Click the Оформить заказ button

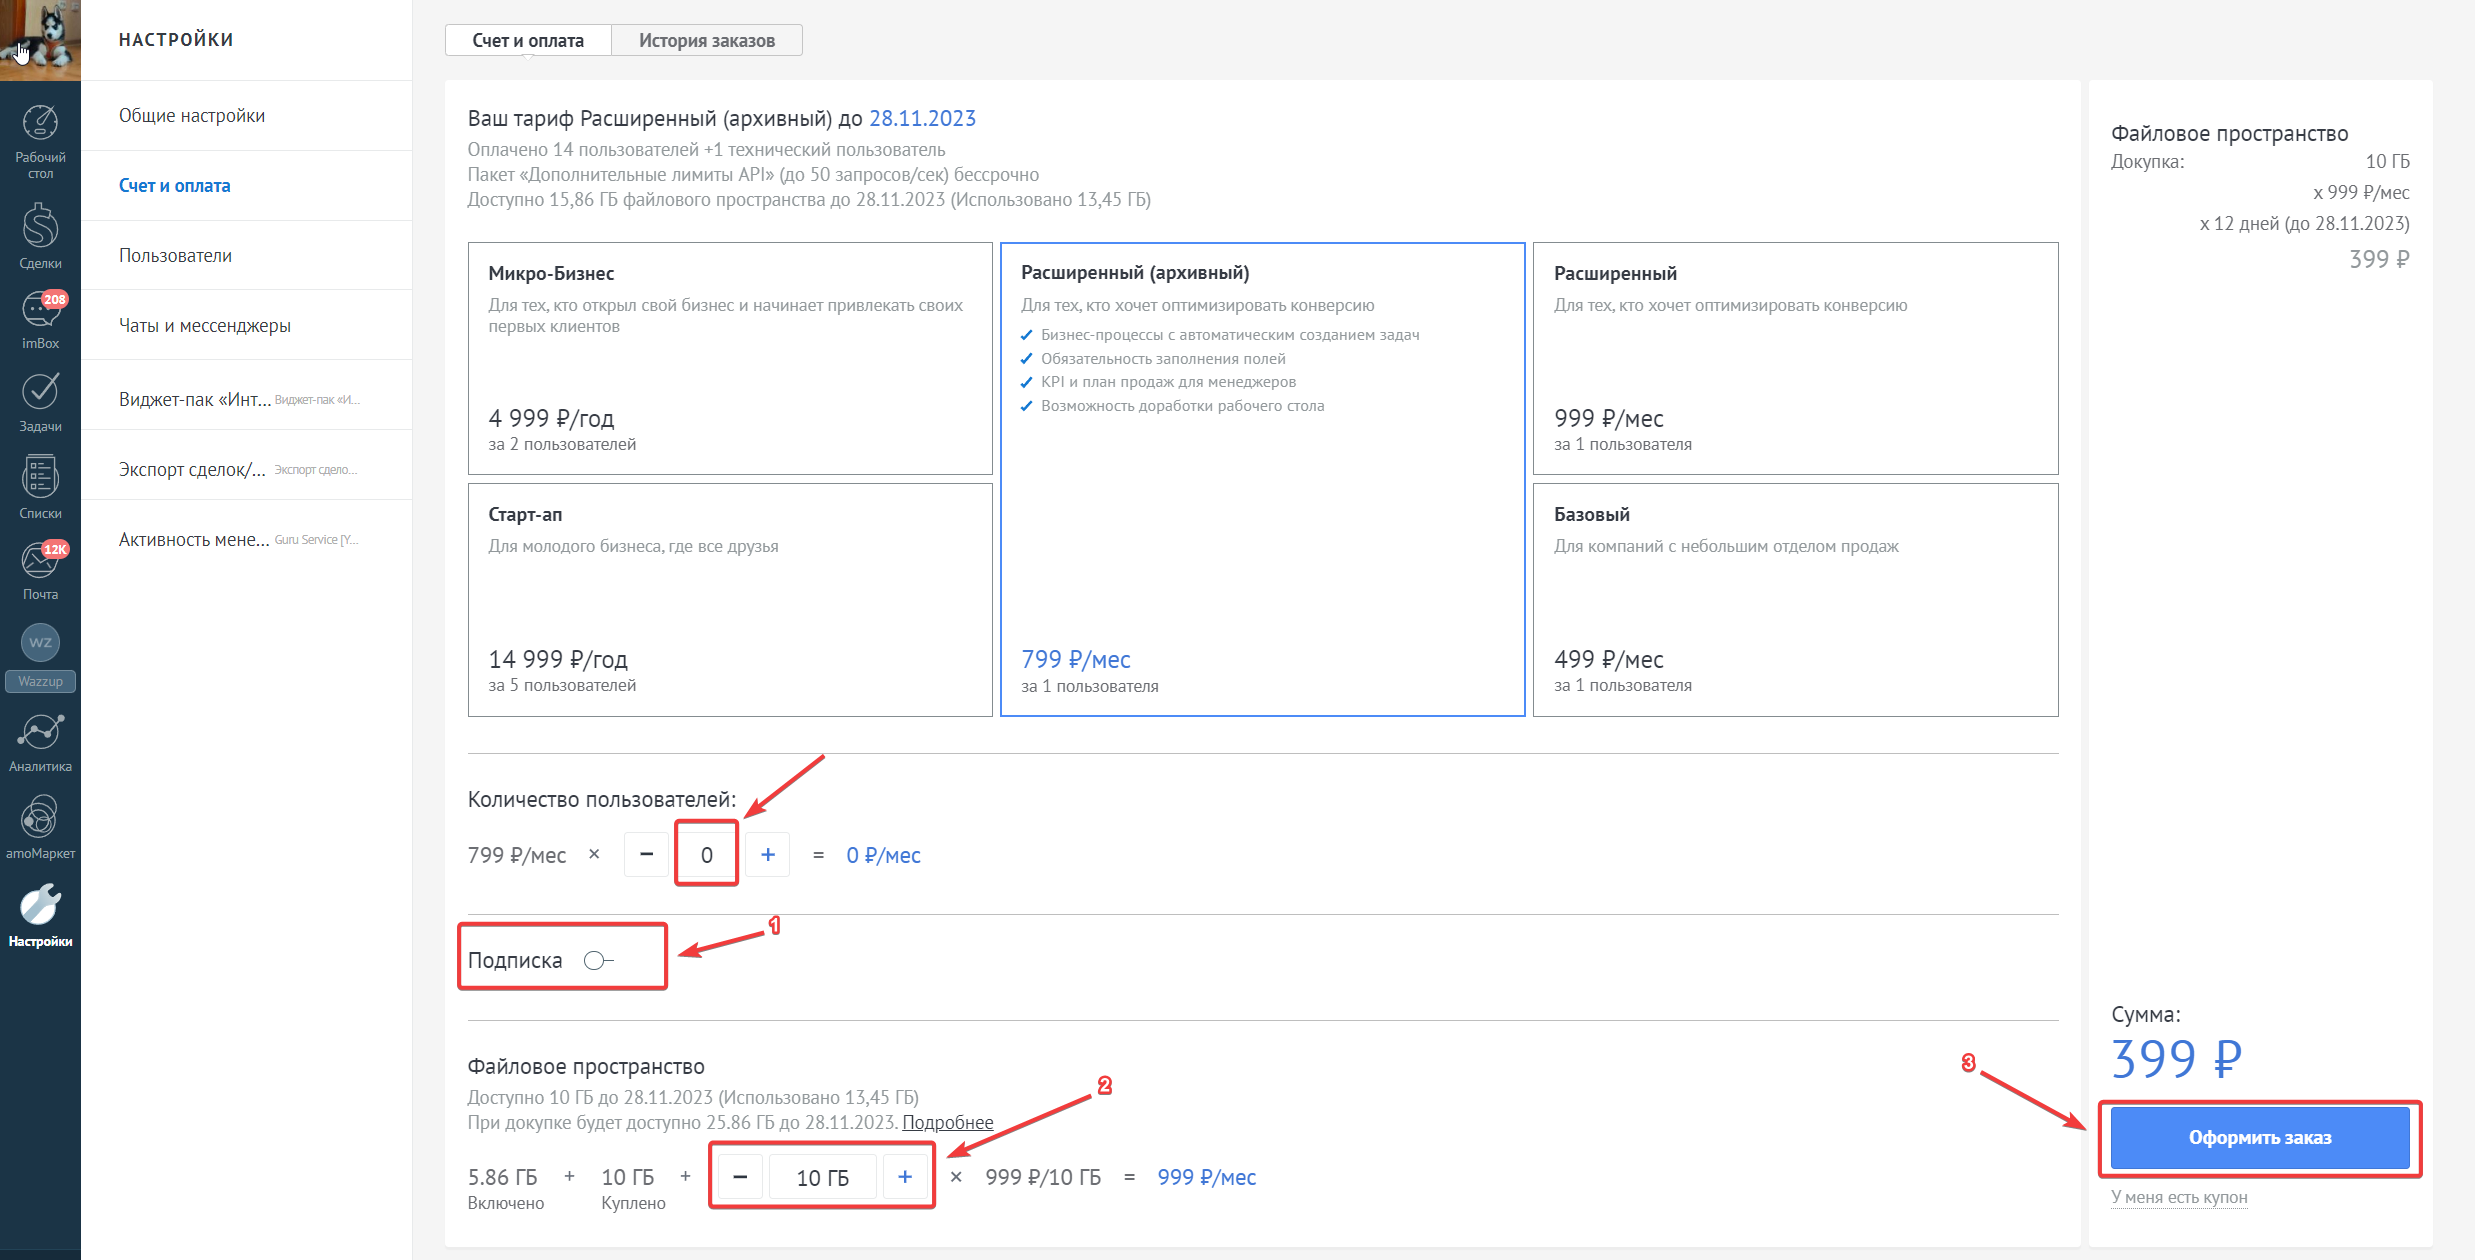coord(2260,1138)
